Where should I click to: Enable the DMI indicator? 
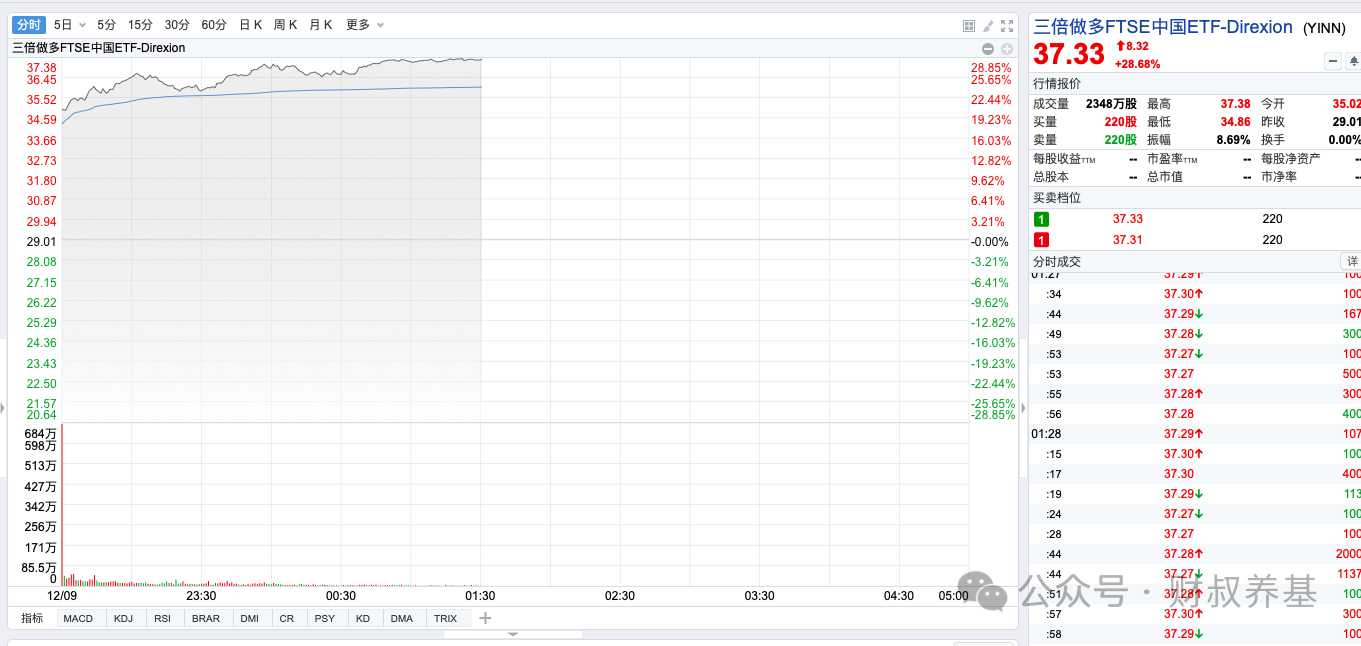251,618
